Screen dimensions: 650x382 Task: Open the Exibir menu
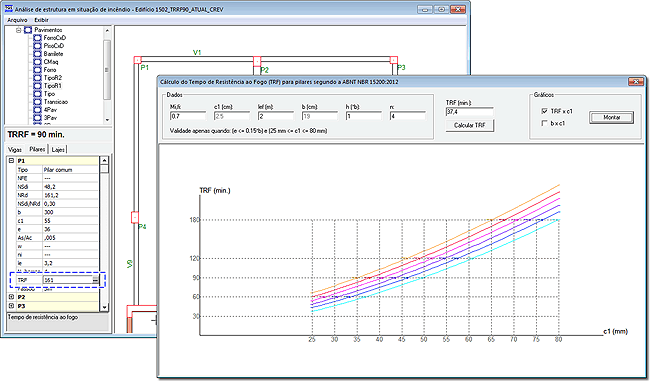(41, 20)
